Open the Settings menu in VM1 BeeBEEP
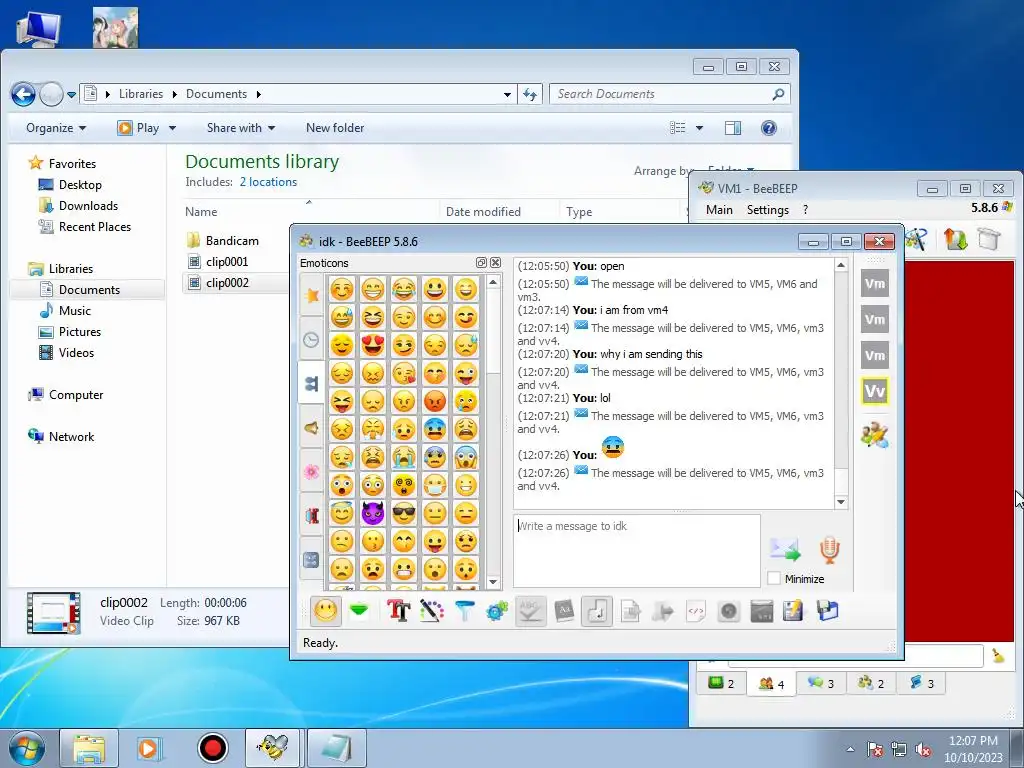1024x768 pixels. tap(767, 210)
